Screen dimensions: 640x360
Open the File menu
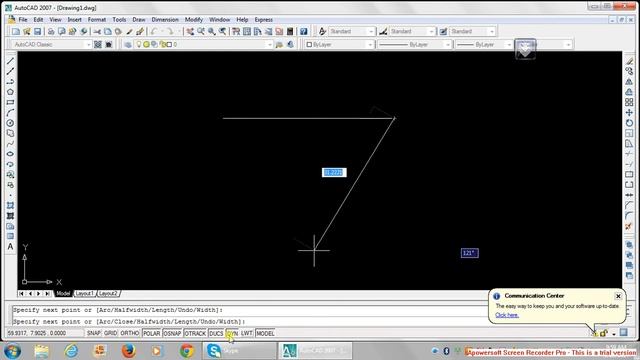[x=23, y=20]
